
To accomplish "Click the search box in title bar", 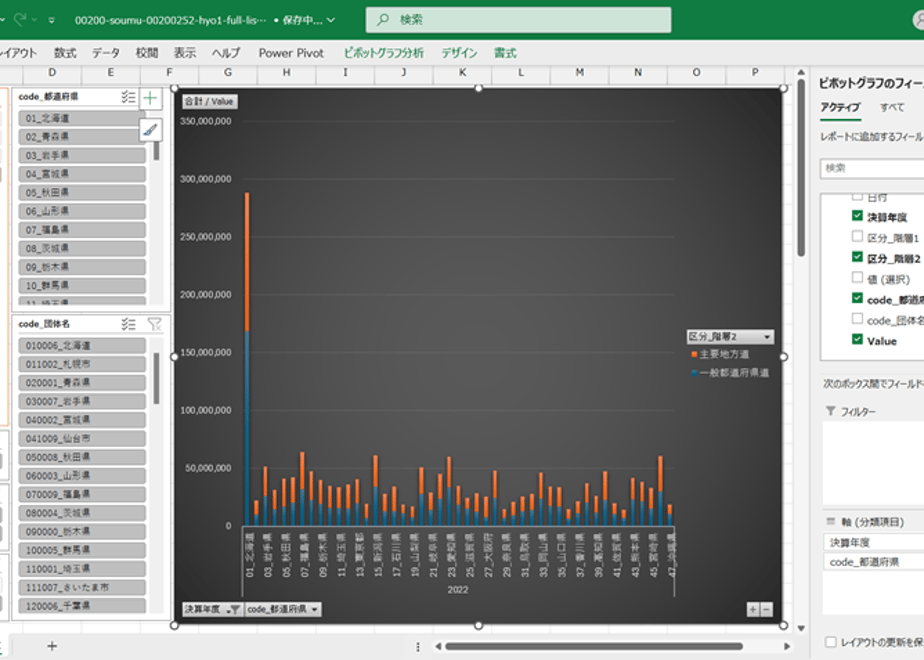I will [518, 19].
